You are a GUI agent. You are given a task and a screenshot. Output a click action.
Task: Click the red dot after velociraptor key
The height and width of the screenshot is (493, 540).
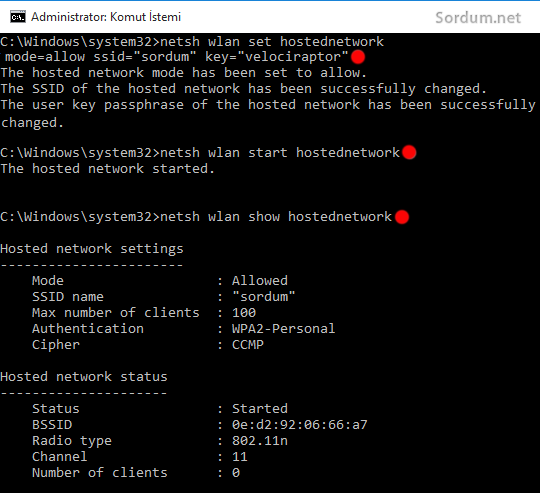[x=358, y=57]
